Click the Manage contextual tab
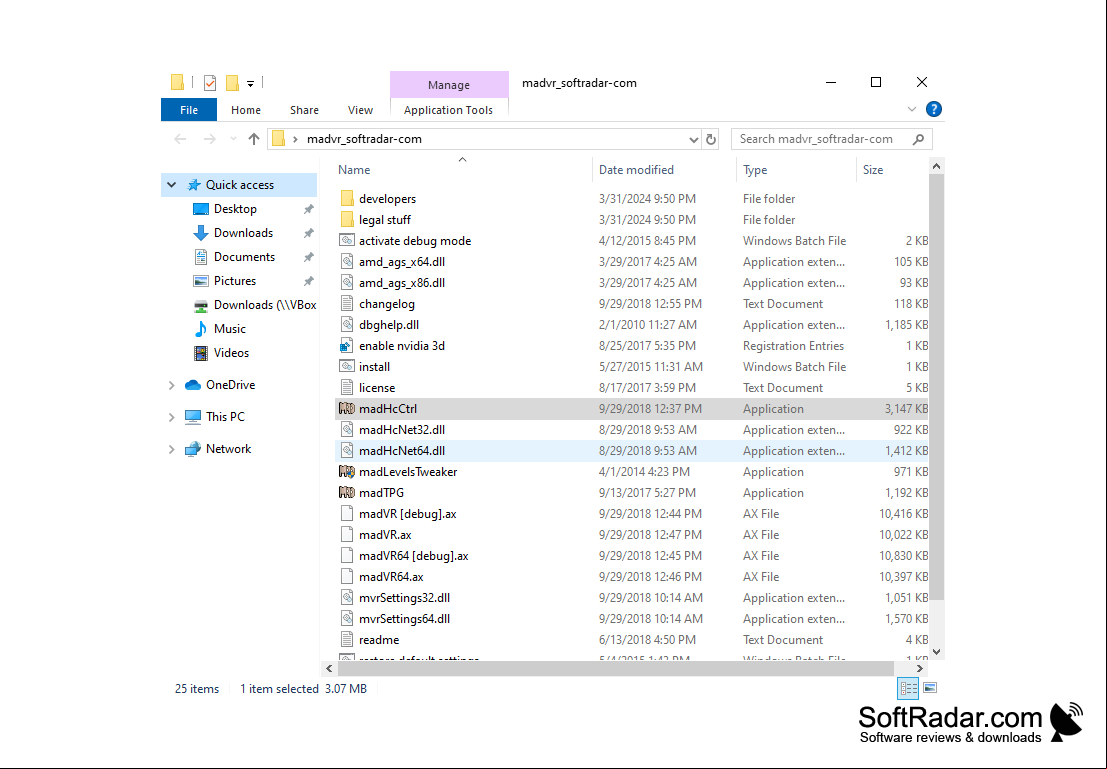The image size is (1107, 769). coord(449,85)
